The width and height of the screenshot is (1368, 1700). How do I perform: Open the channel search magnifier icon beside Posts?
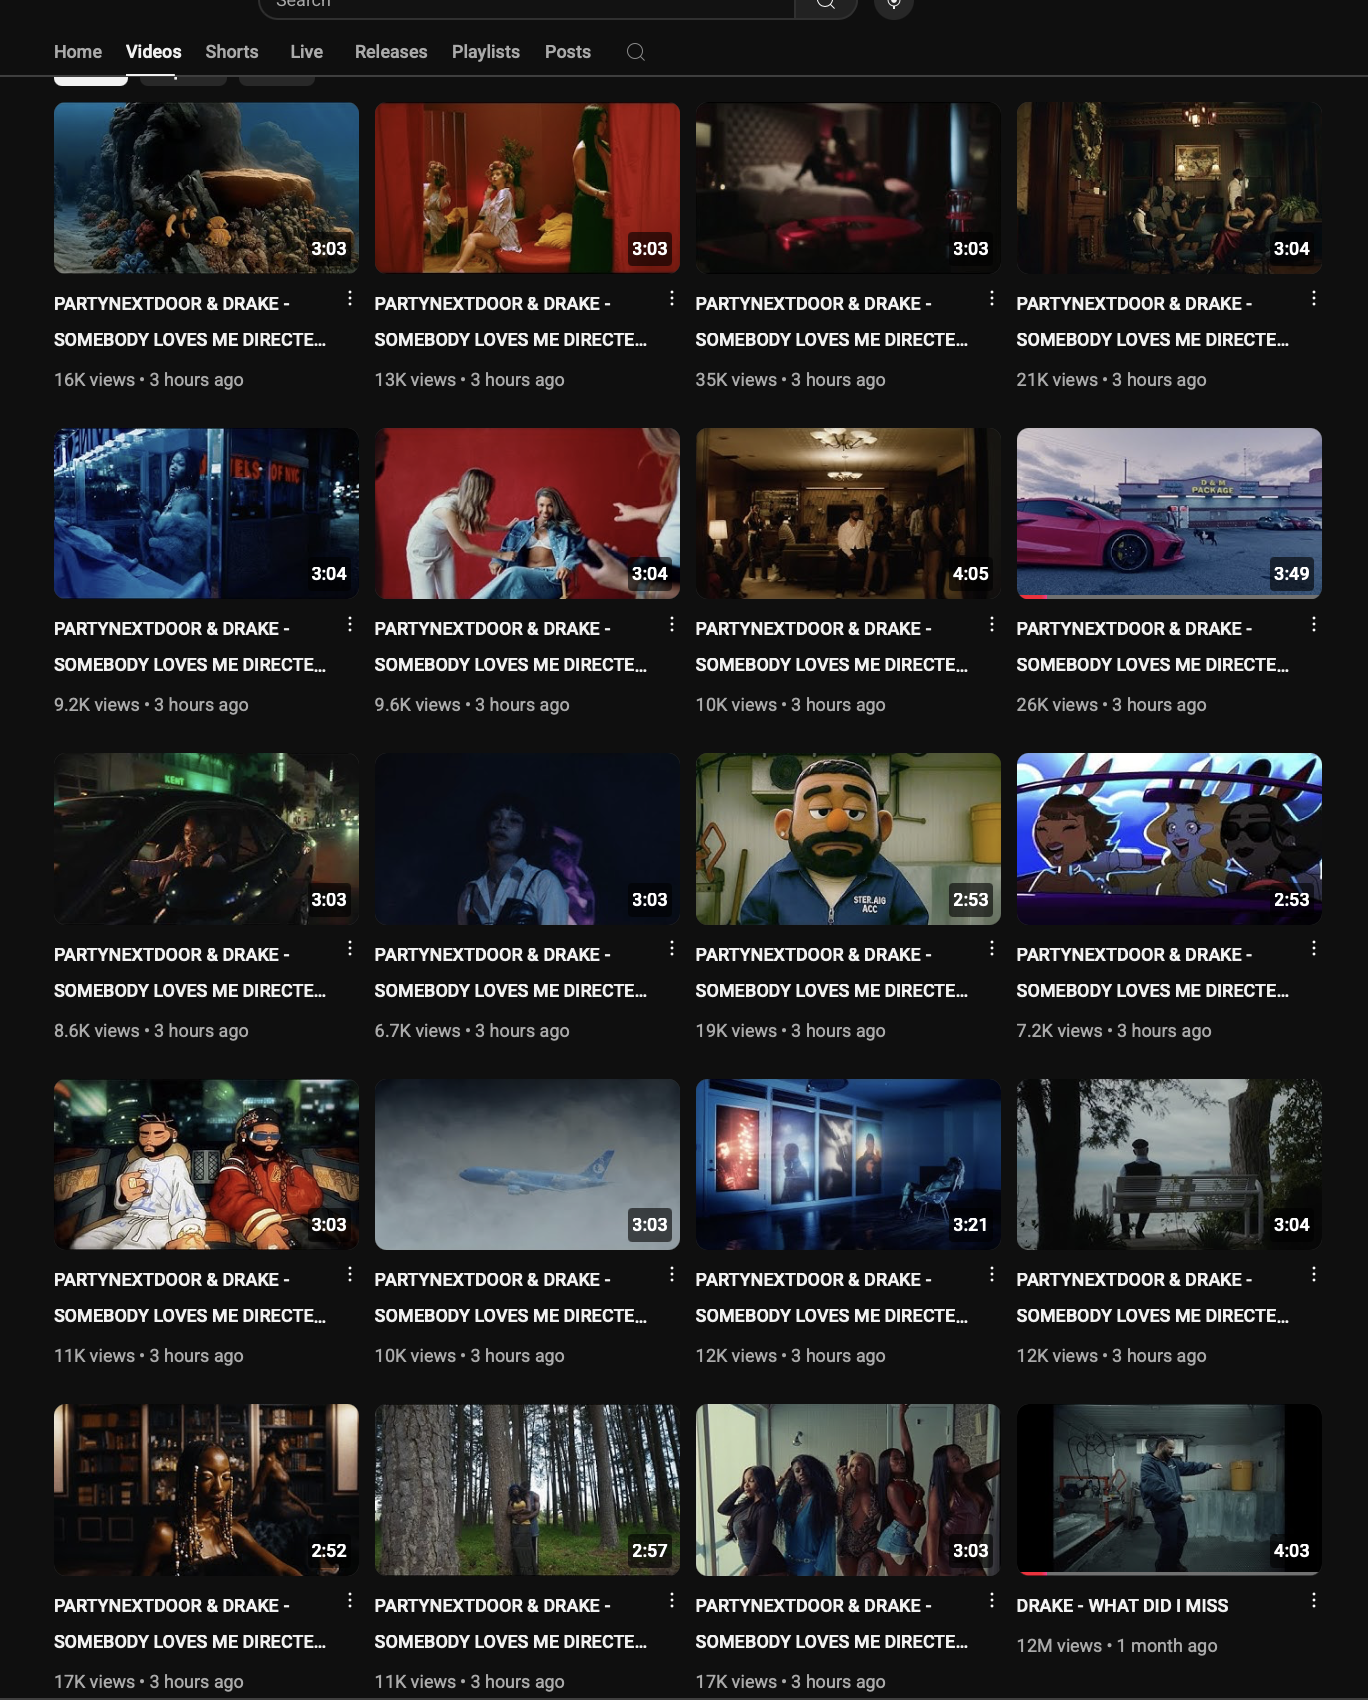635,52
